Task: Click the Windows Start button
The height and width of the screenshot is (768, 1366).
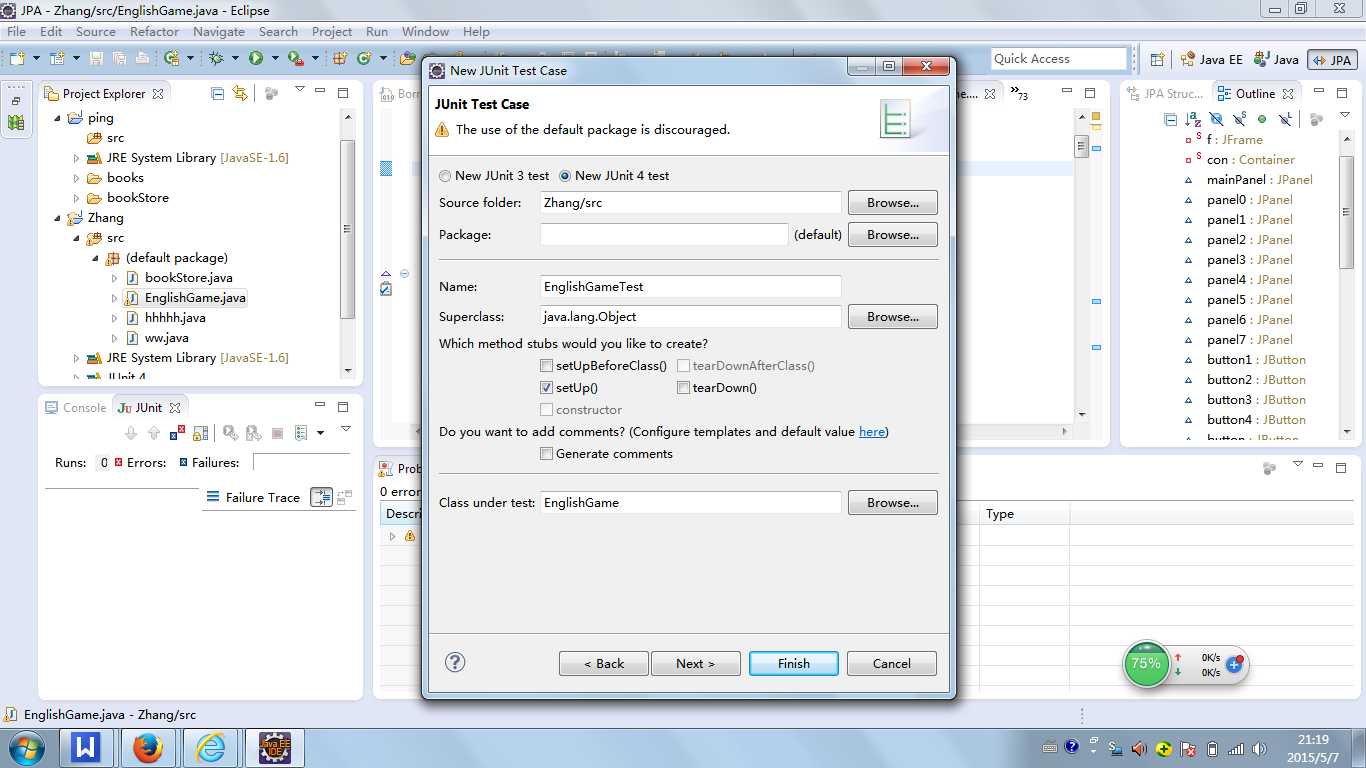Action: click(x=25, y=747)
